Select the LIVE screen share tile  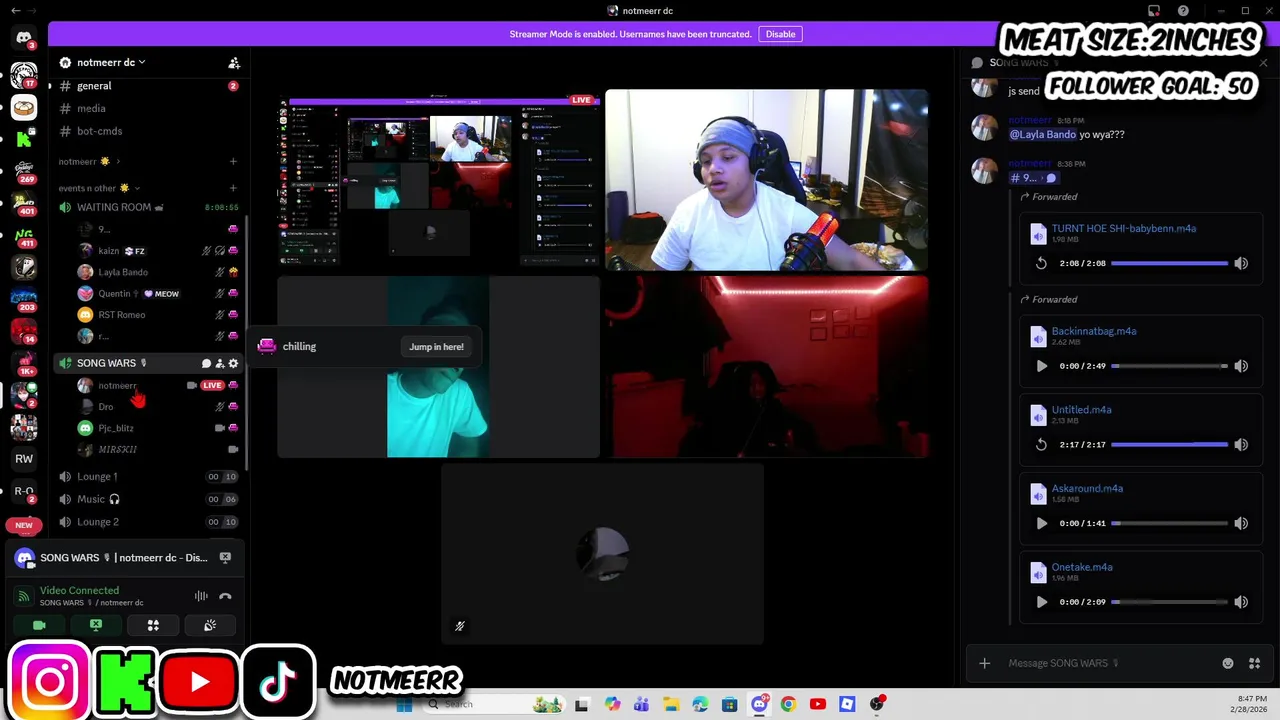click(x=439, y=180)
